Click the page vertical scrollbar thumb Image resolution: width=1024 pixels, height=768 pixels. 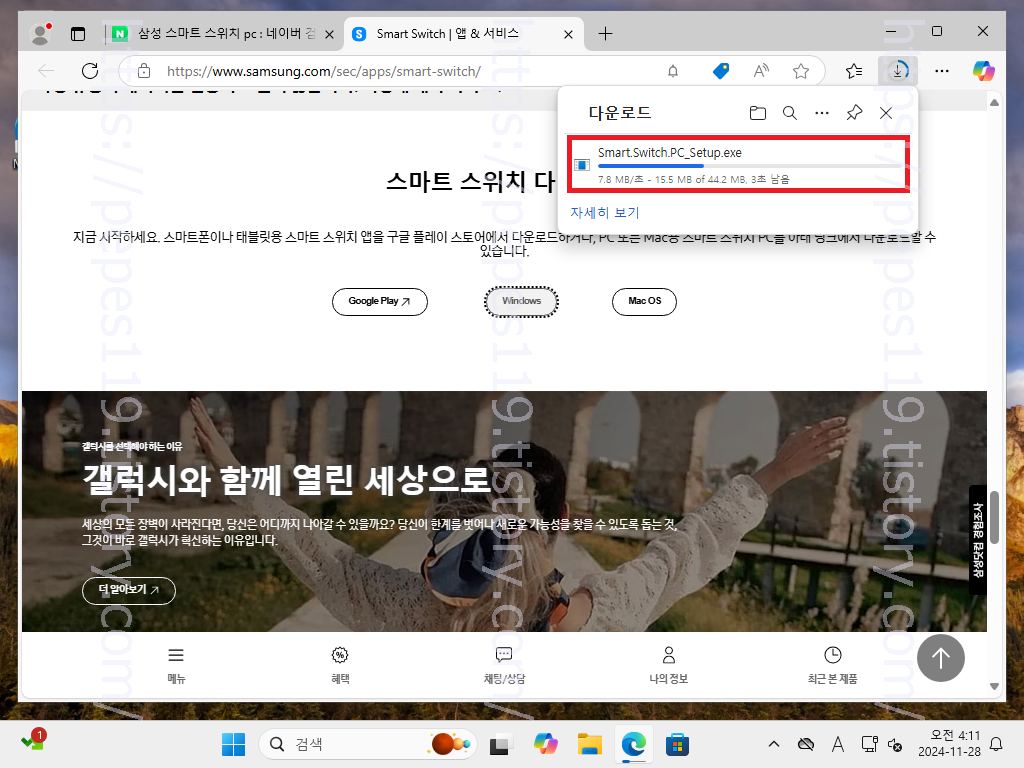click(x=994, y=517)
